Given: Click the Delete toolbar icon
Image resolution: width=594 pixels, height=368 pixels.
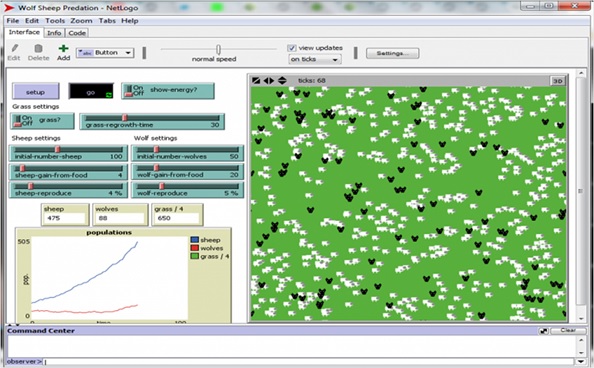Looking at the screenshot, I should click(x=38, y=48).
